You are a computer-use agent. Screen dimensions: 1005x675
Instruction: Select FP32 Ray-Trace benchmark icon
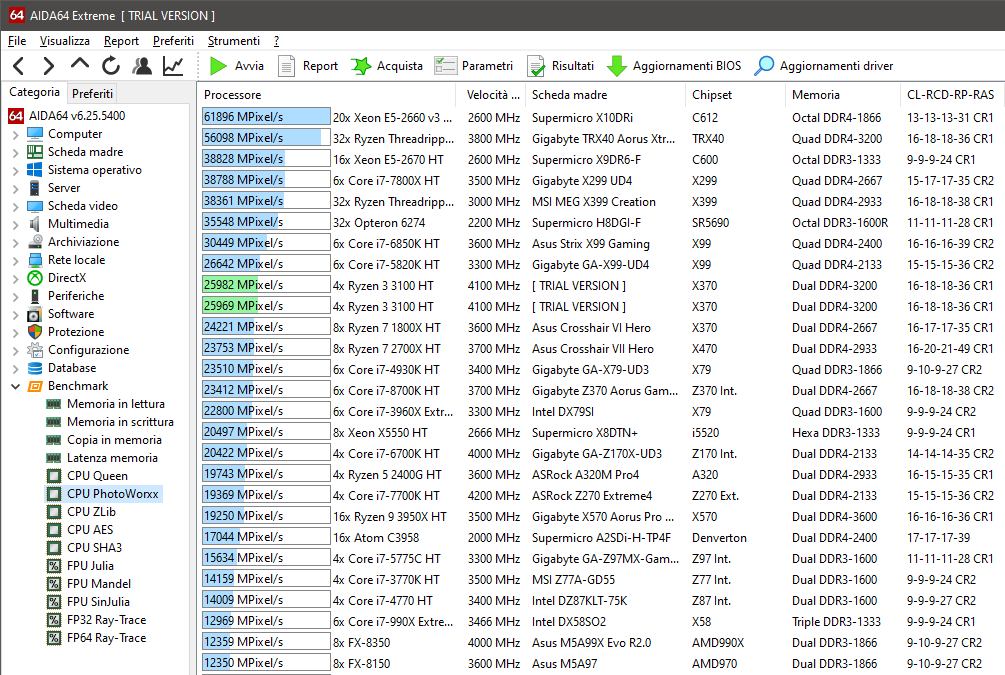pos(54,619)
